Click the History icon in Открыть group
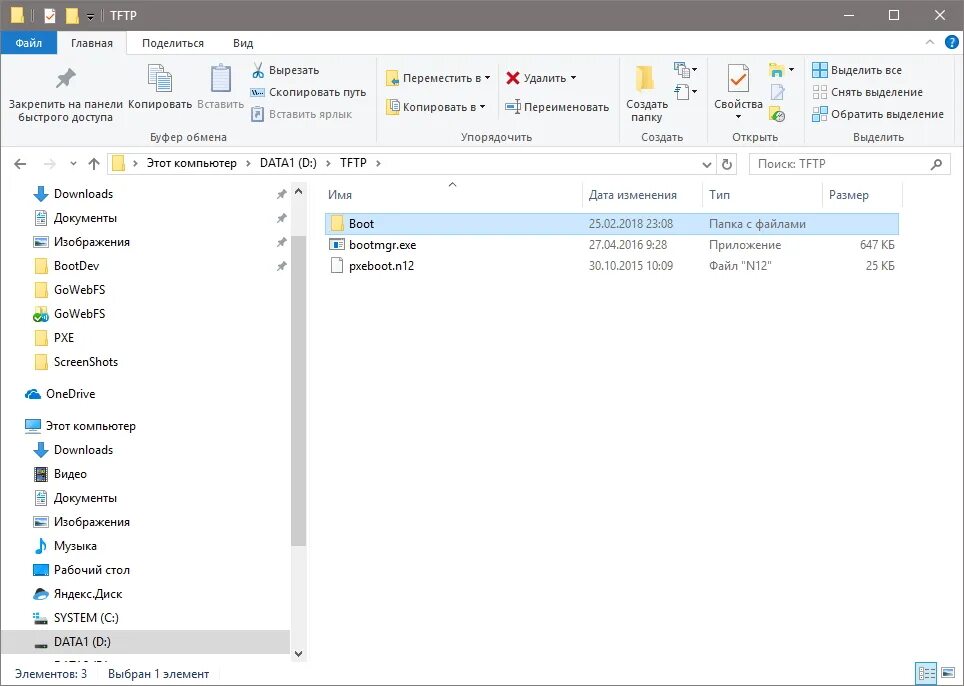964x686 pixels. (778, 114)
